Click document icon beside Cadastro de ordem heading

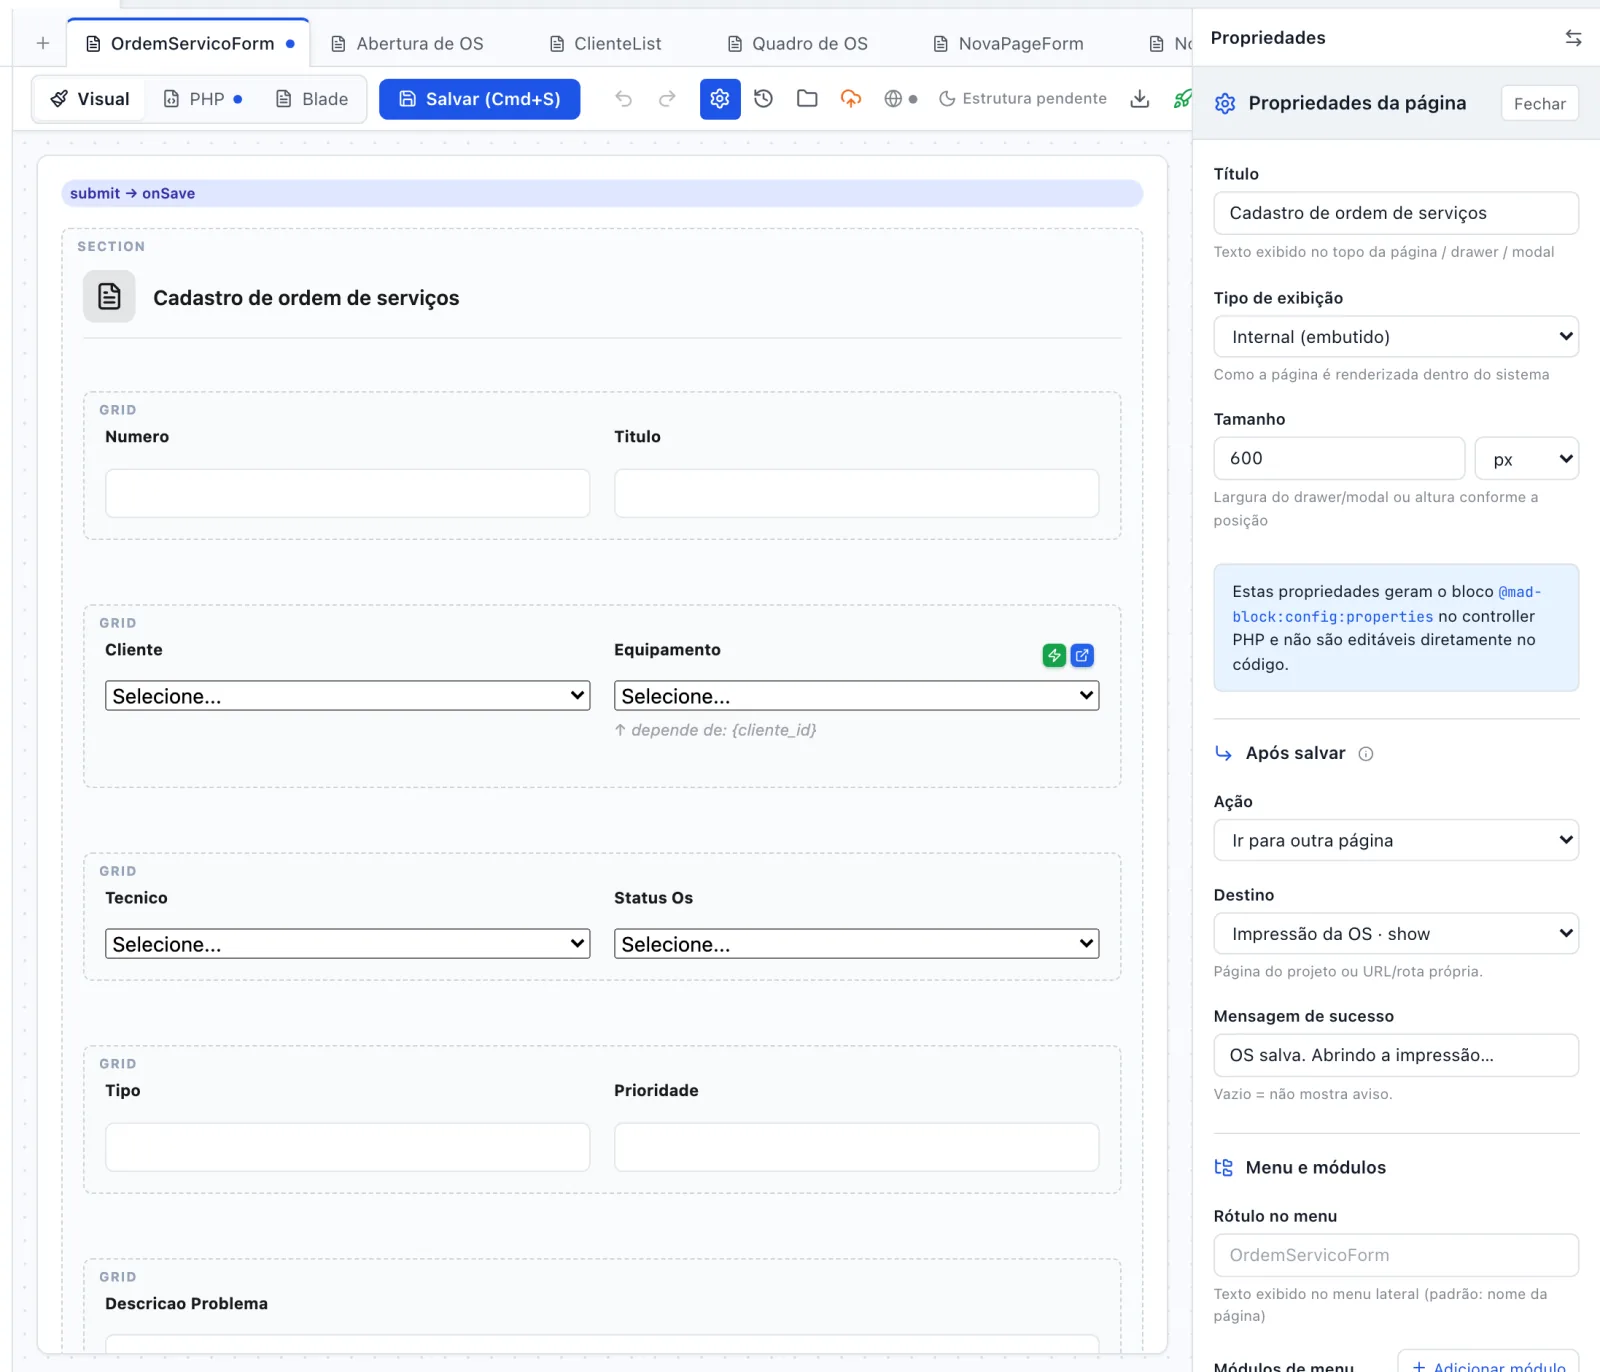(x=109, y=296)
